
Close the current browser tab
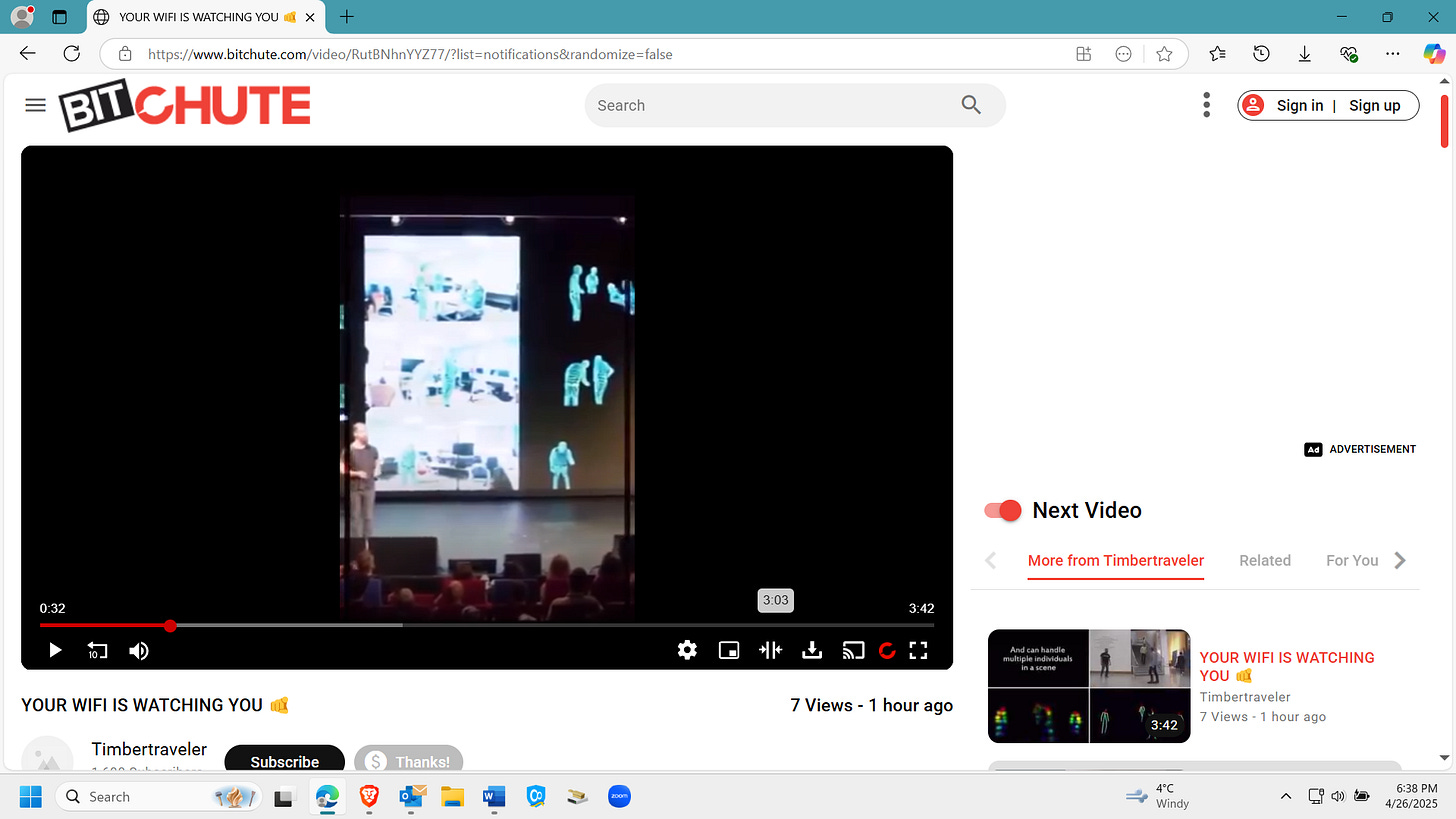(310, 17)
